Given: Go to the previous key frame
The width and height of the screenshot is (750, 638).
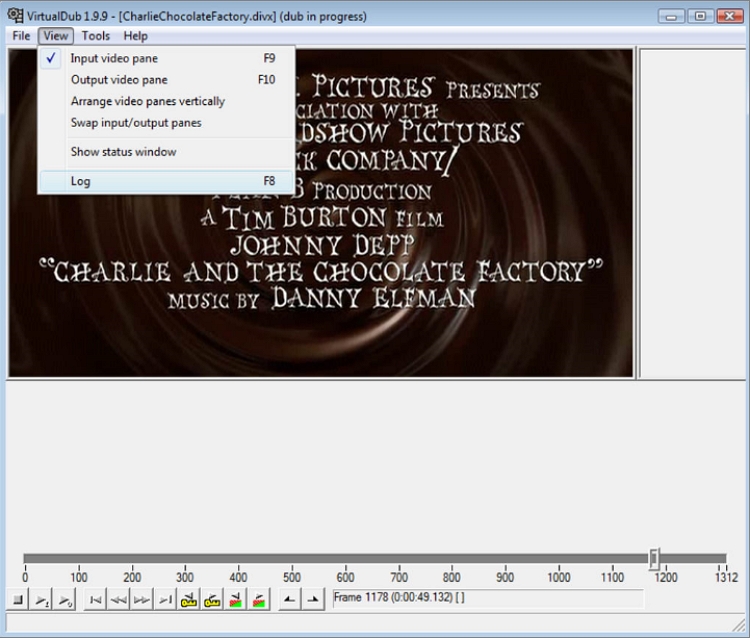Looking at the screenshot, I should (x=189, y=599).
